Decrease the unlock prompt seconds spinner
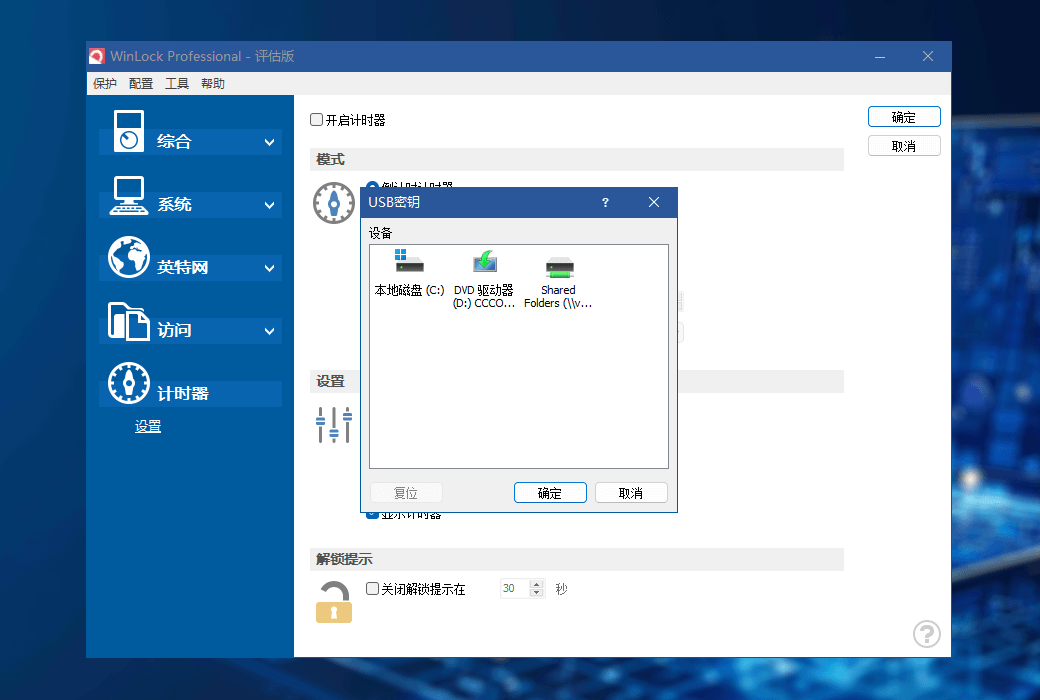 coord(537,593)
